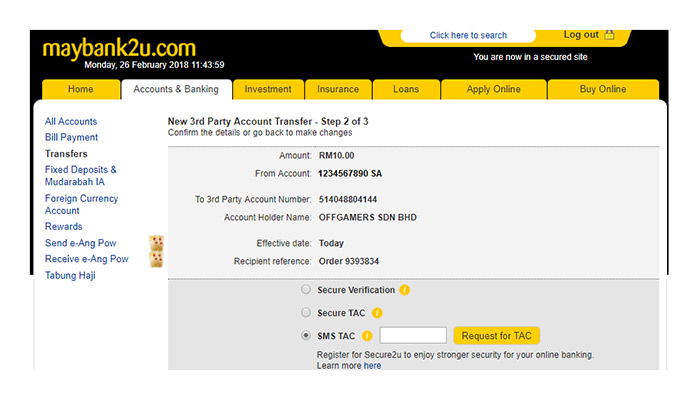Open Secure Verification info icon

click(x=404, y=290)
